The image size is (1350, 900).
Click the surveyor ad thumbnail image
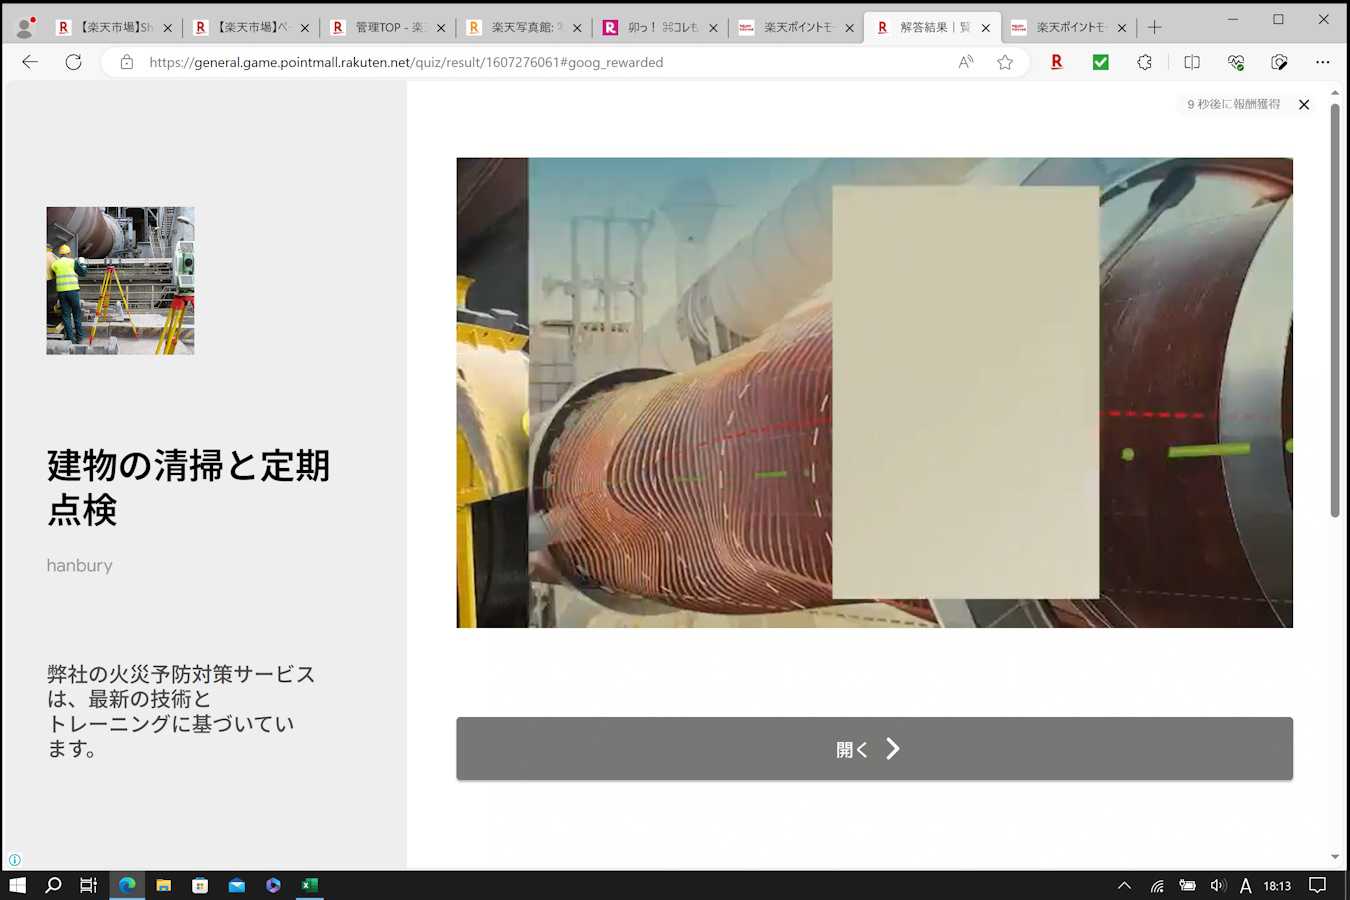(120, 280)
